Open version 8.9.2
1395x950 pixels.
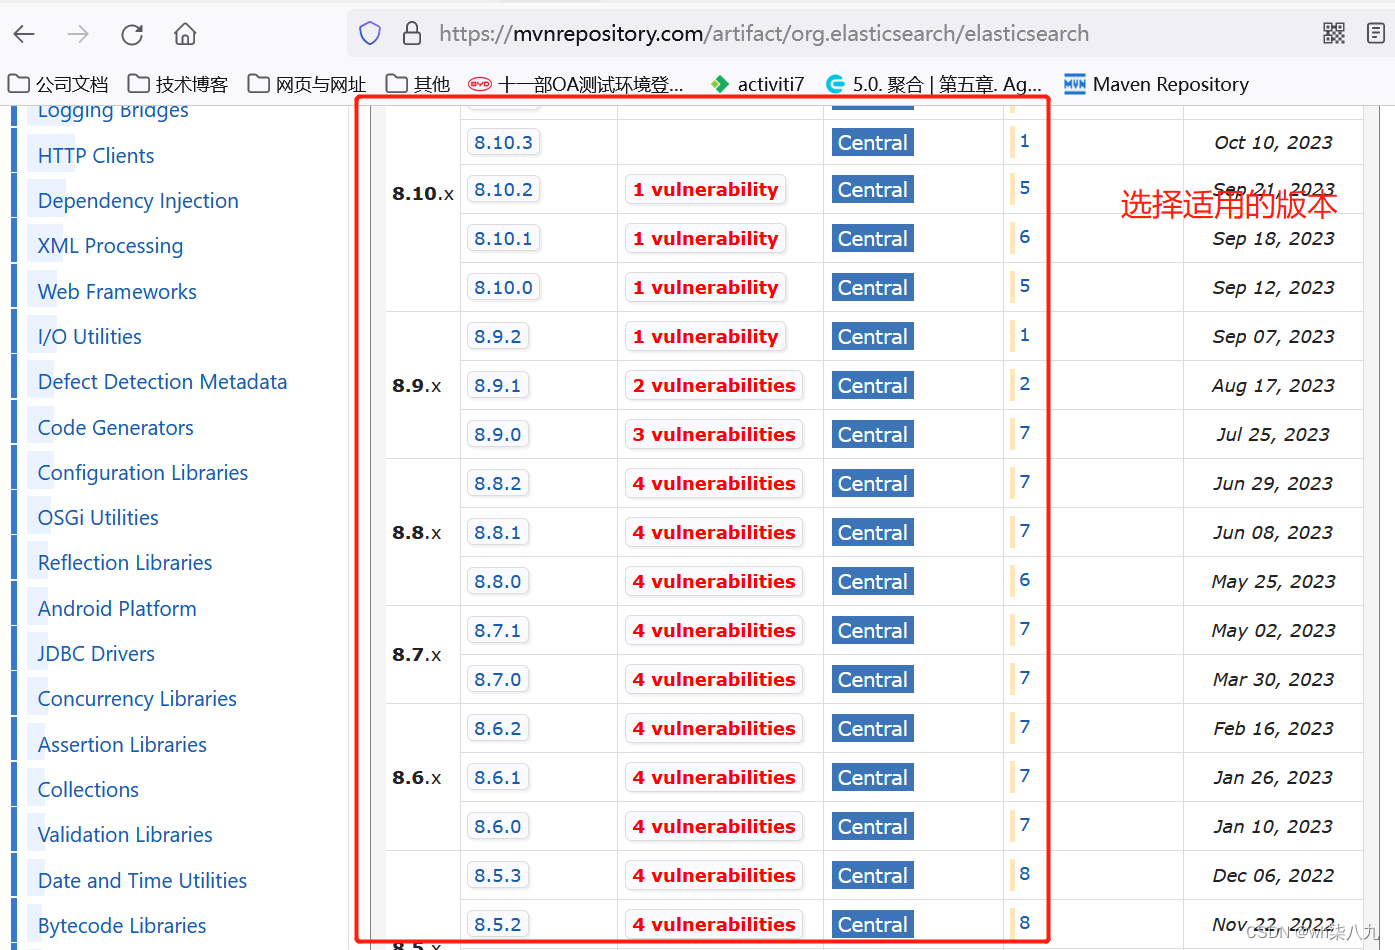tap(498, 336)
